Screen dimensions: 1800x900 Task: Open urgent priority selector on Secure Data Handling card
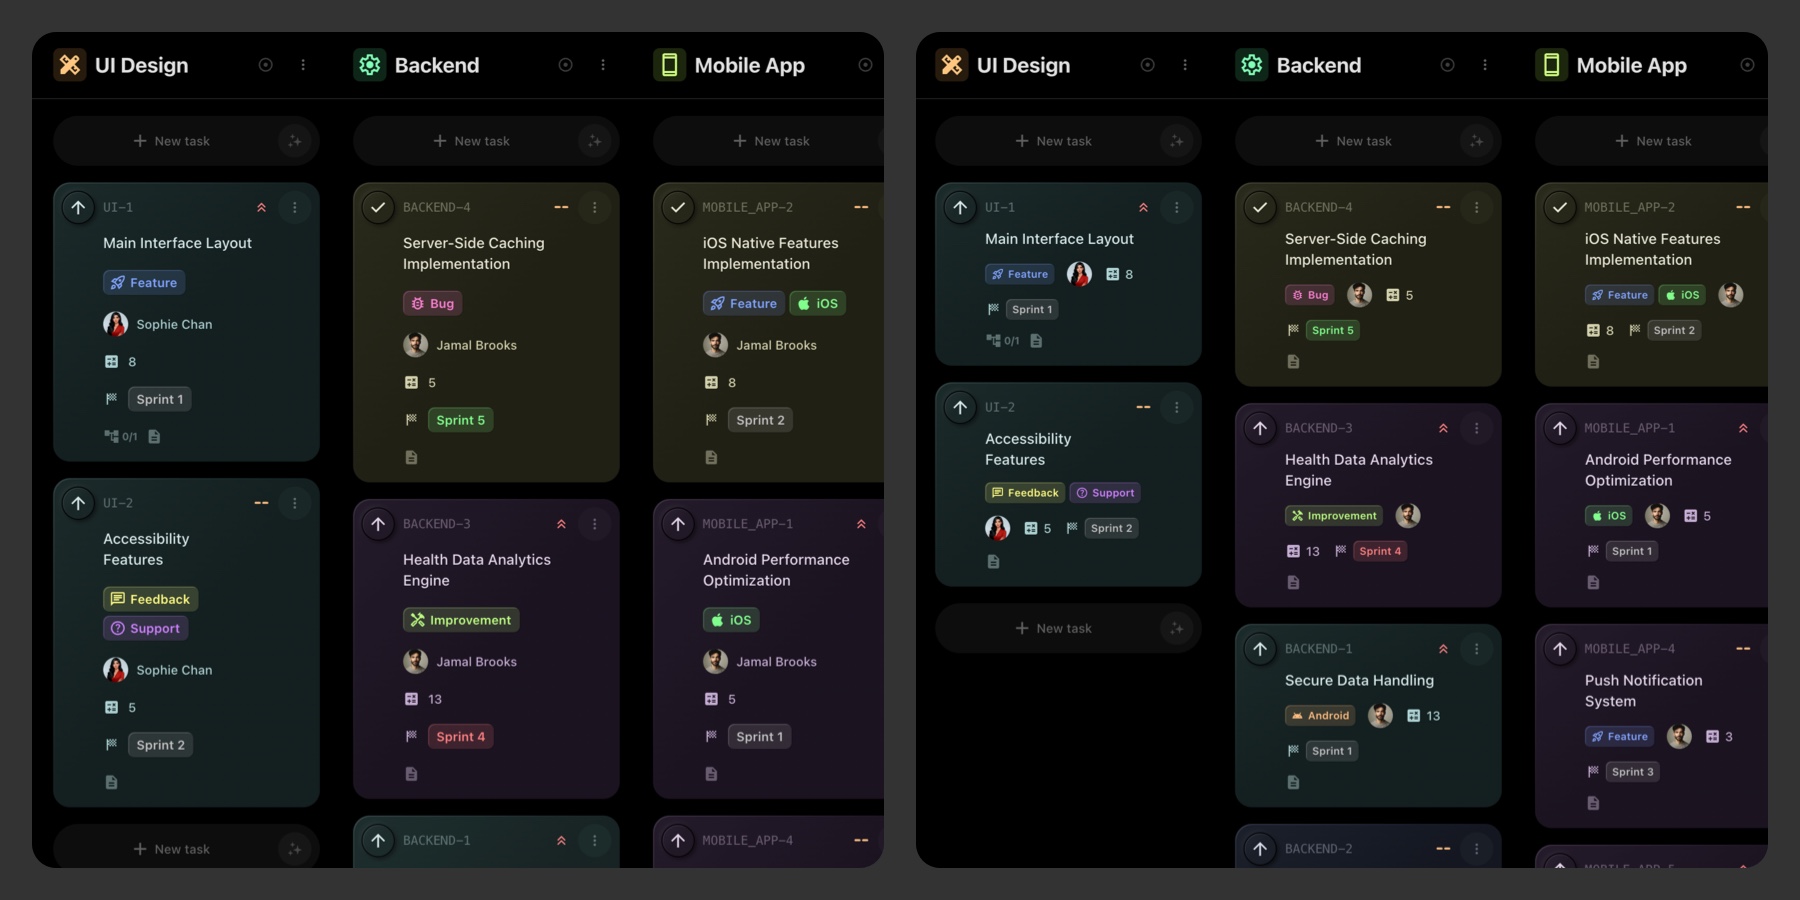(x=1443, y=649)
